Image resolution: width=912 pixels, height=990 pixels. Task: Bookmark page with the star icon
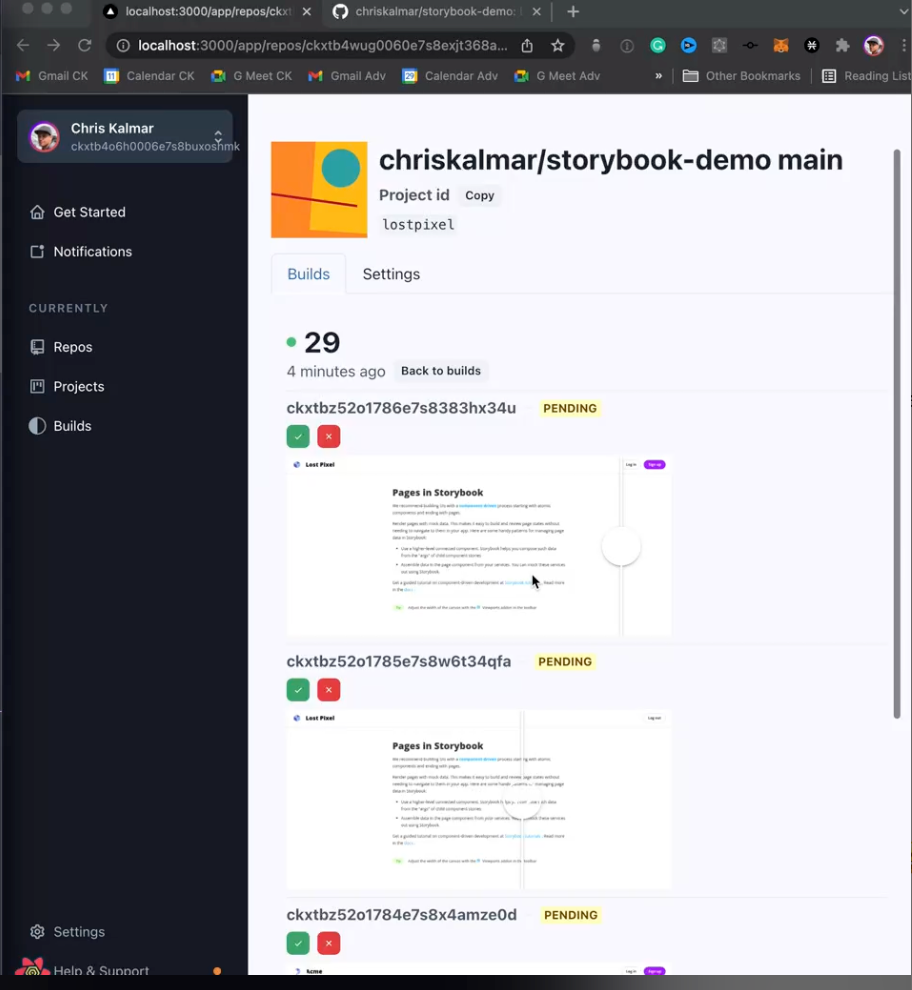(x=558, y=45)
